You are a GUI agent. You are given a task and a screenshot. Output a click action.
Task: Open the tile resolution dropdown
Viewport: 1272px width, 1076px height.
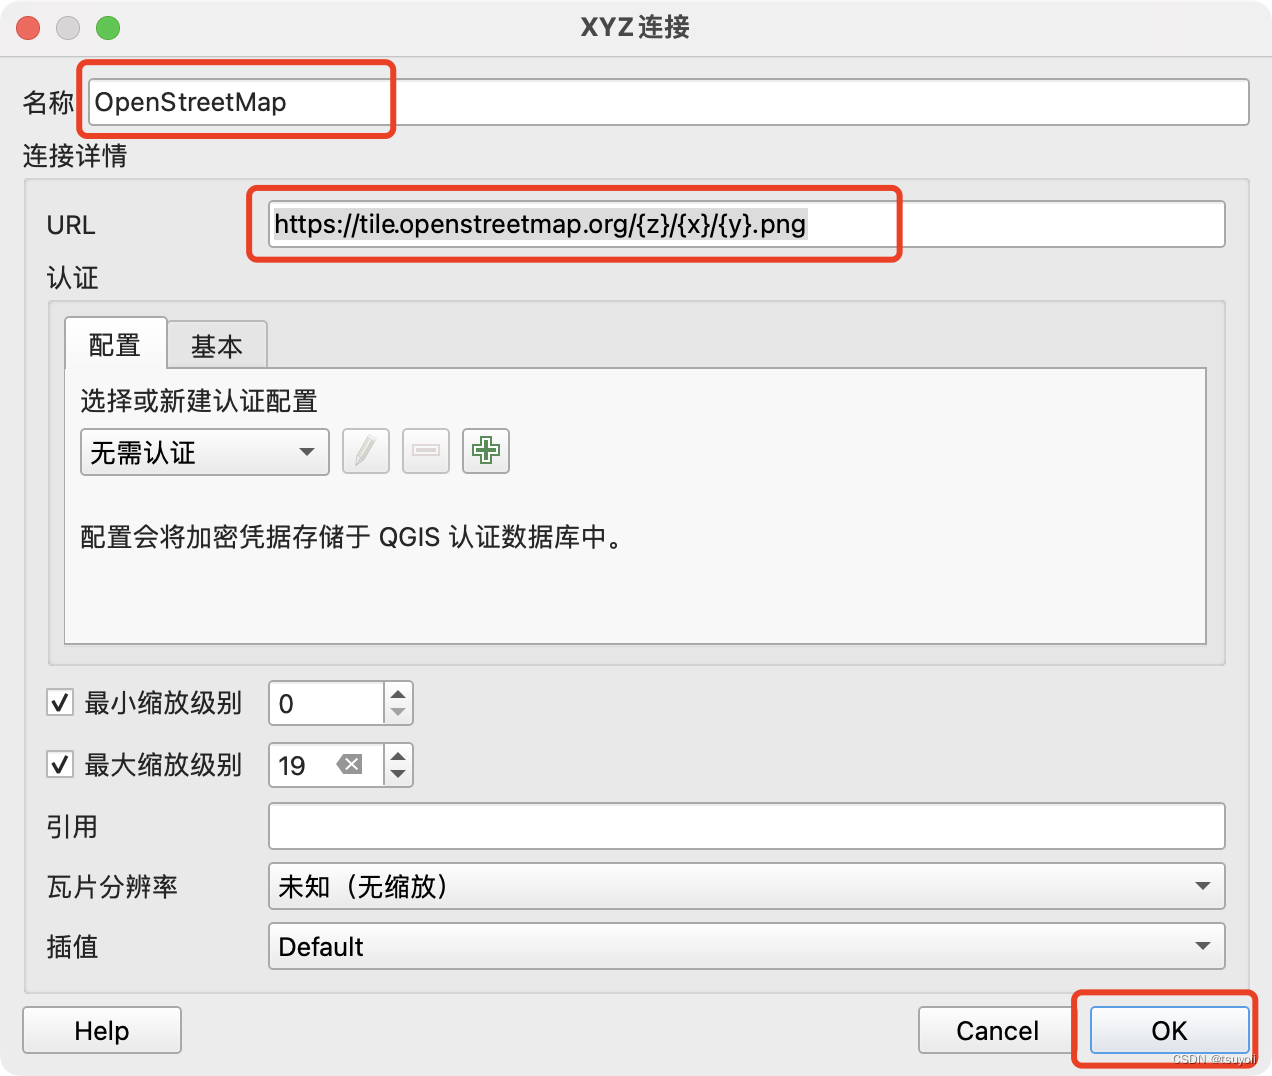pos(746,886)
